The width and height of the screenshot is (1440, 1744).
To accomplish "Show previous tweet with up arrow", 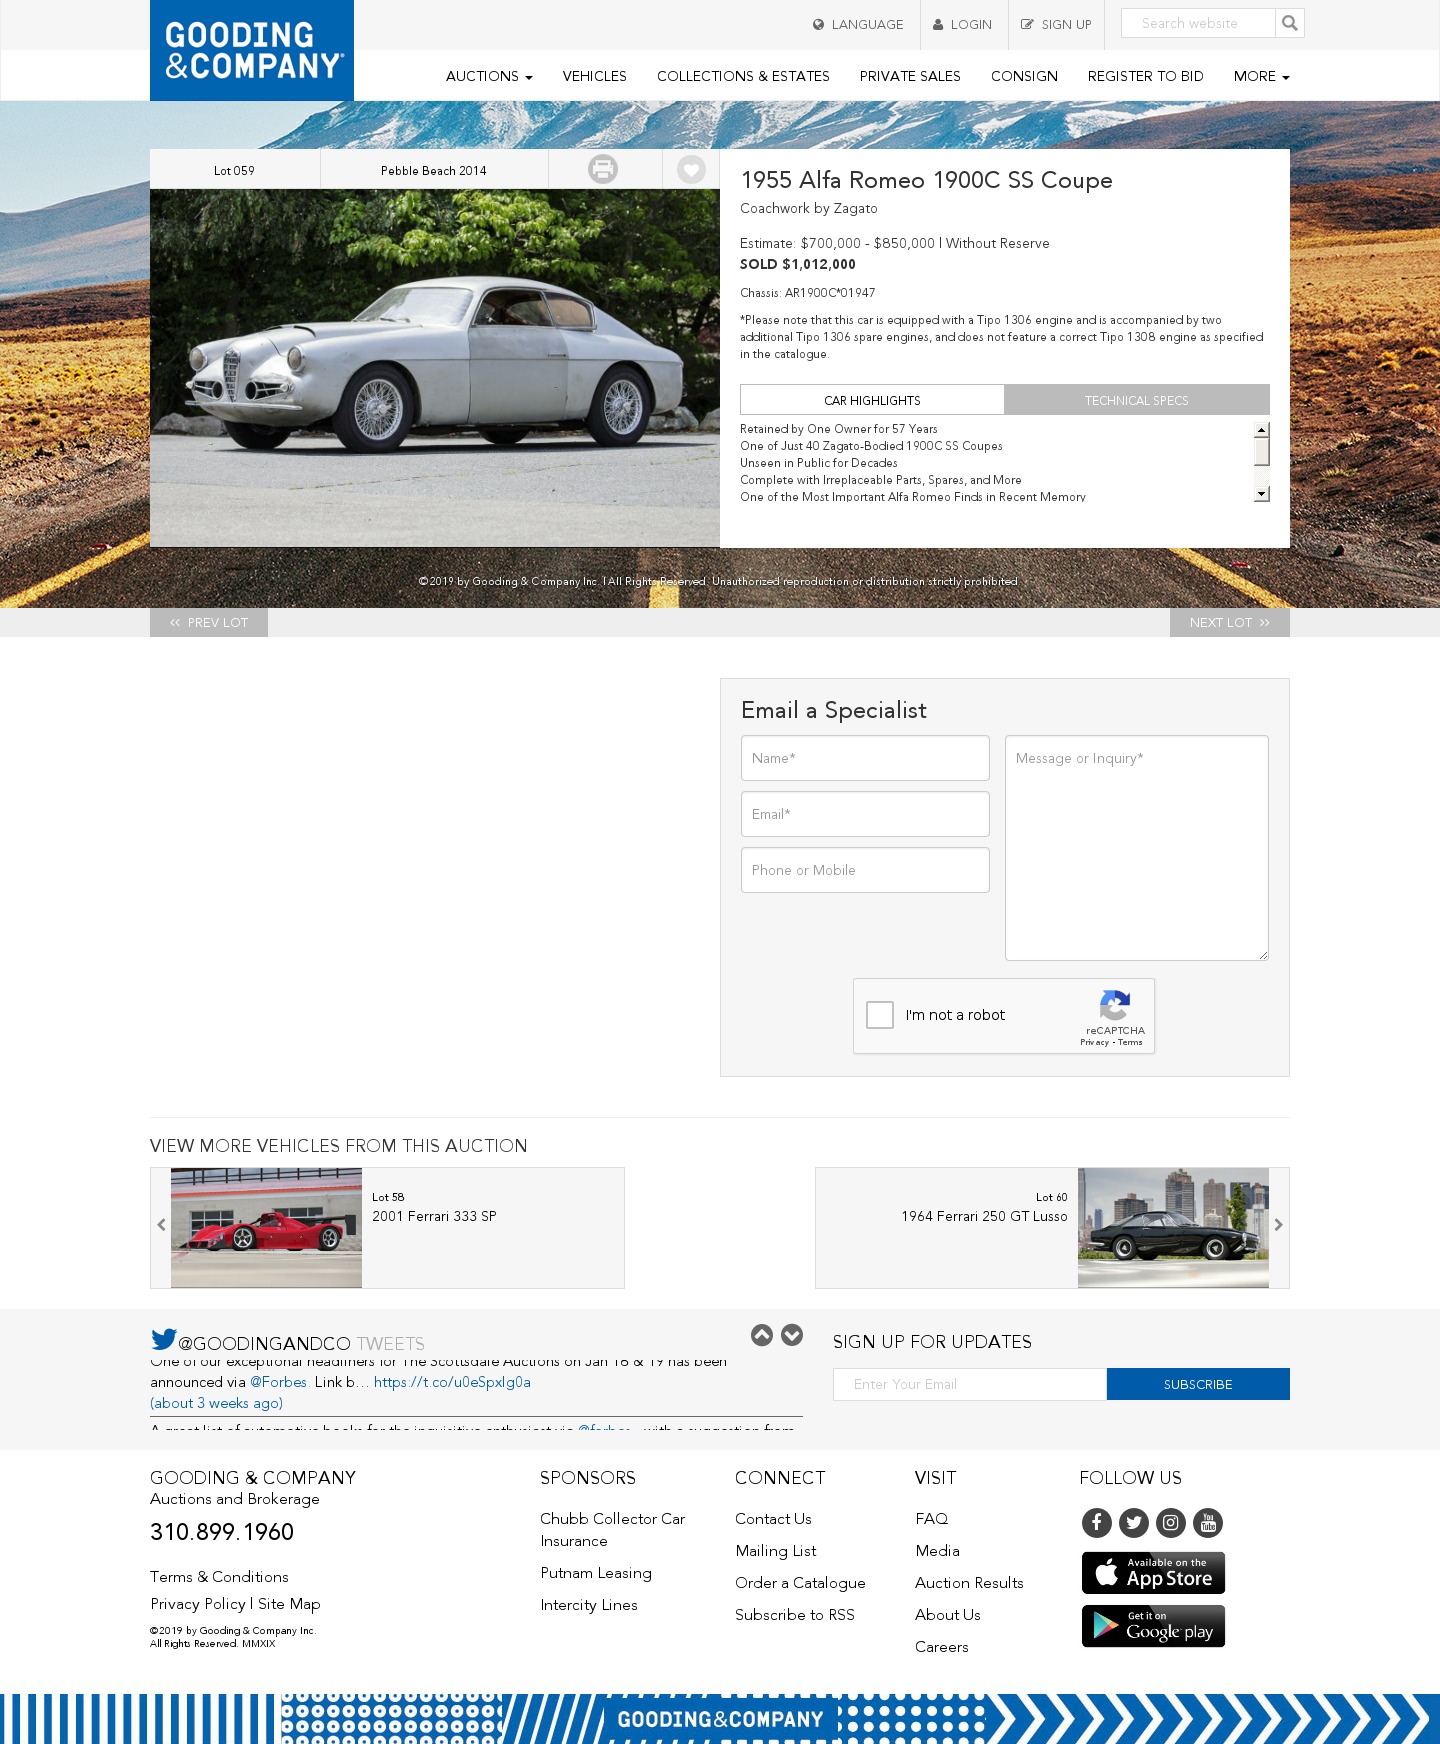I will pos(762,1335).
